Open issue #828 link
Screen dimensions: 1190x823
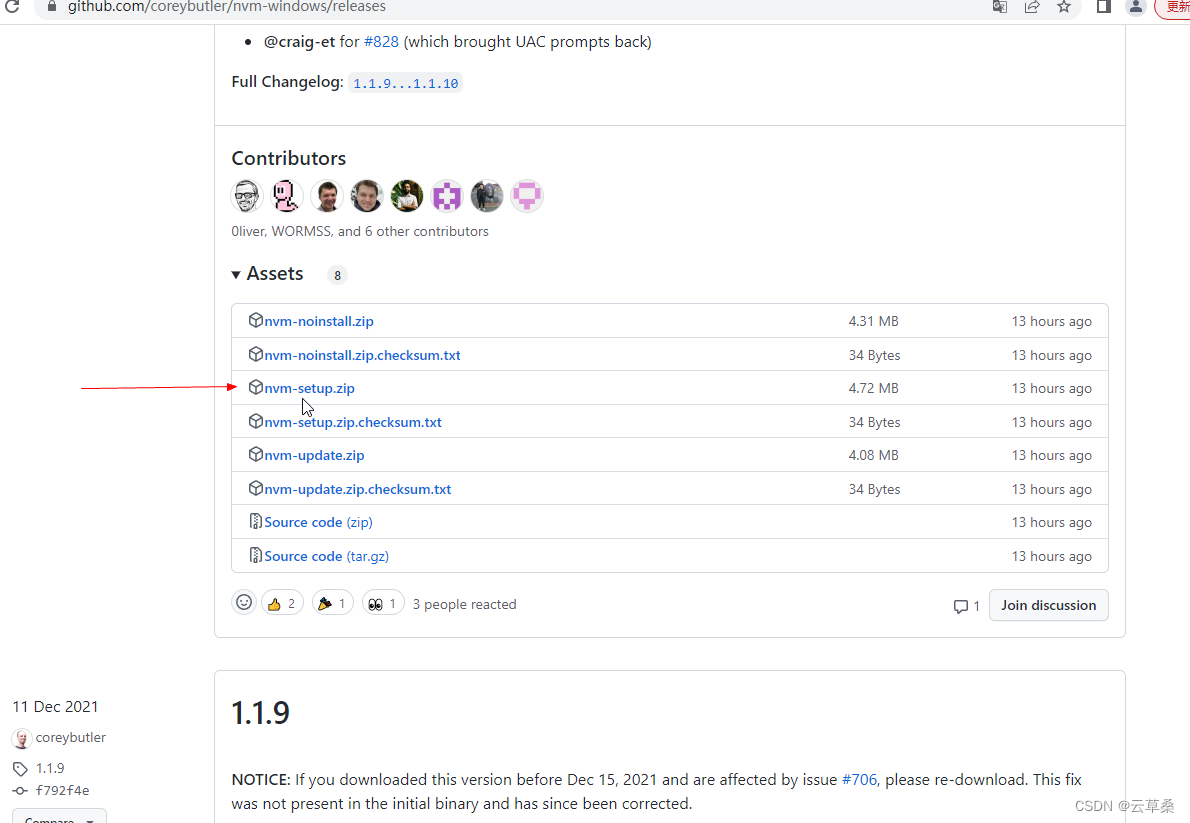381,42
